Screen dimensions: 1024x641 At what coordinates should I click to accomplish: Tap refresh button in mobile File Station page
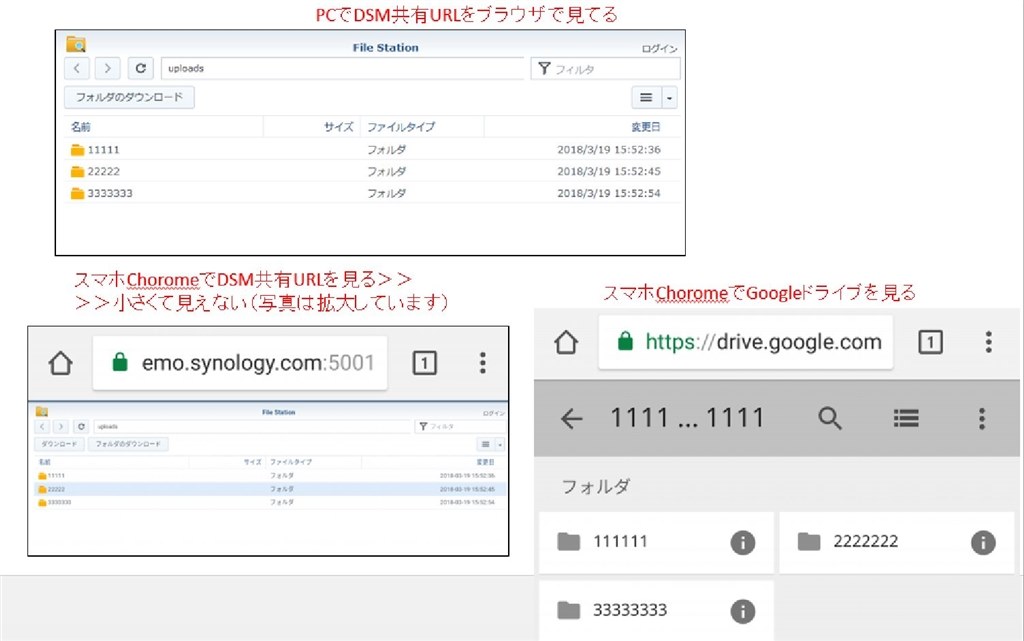point(81,426)
